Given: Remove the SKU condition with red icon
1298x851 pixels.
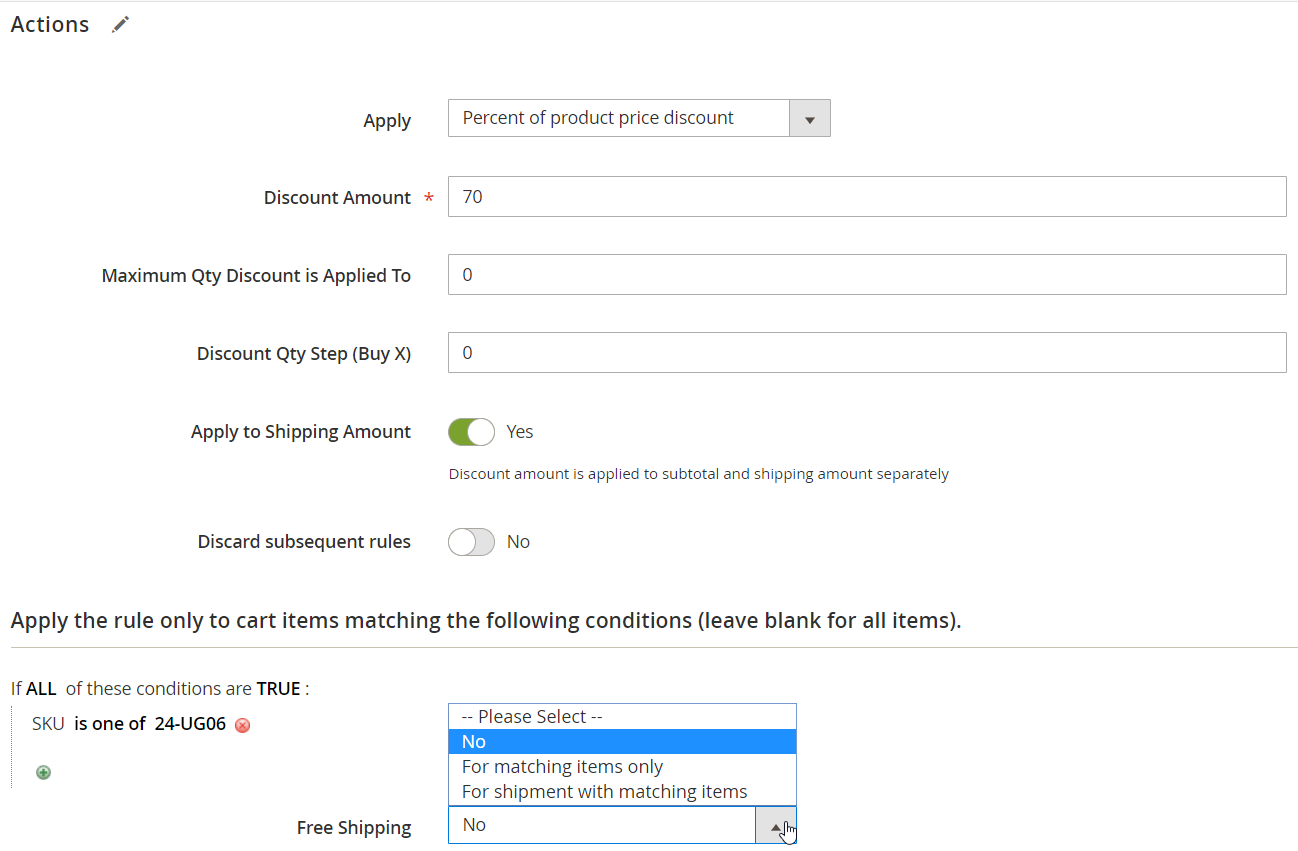Looking at the screenshot, I should click(242, 725).
